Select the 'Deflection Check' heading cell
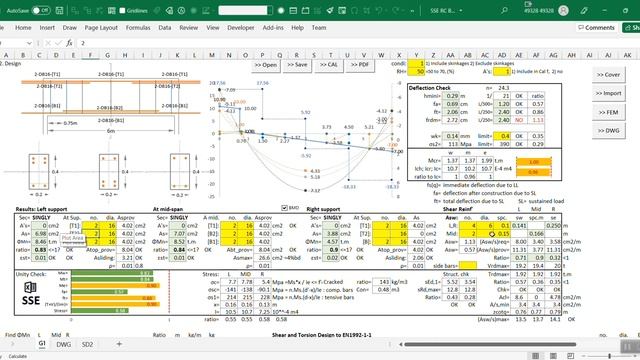Image resolution: width=640 pixels, height=360 pixels. pos(429,88)
